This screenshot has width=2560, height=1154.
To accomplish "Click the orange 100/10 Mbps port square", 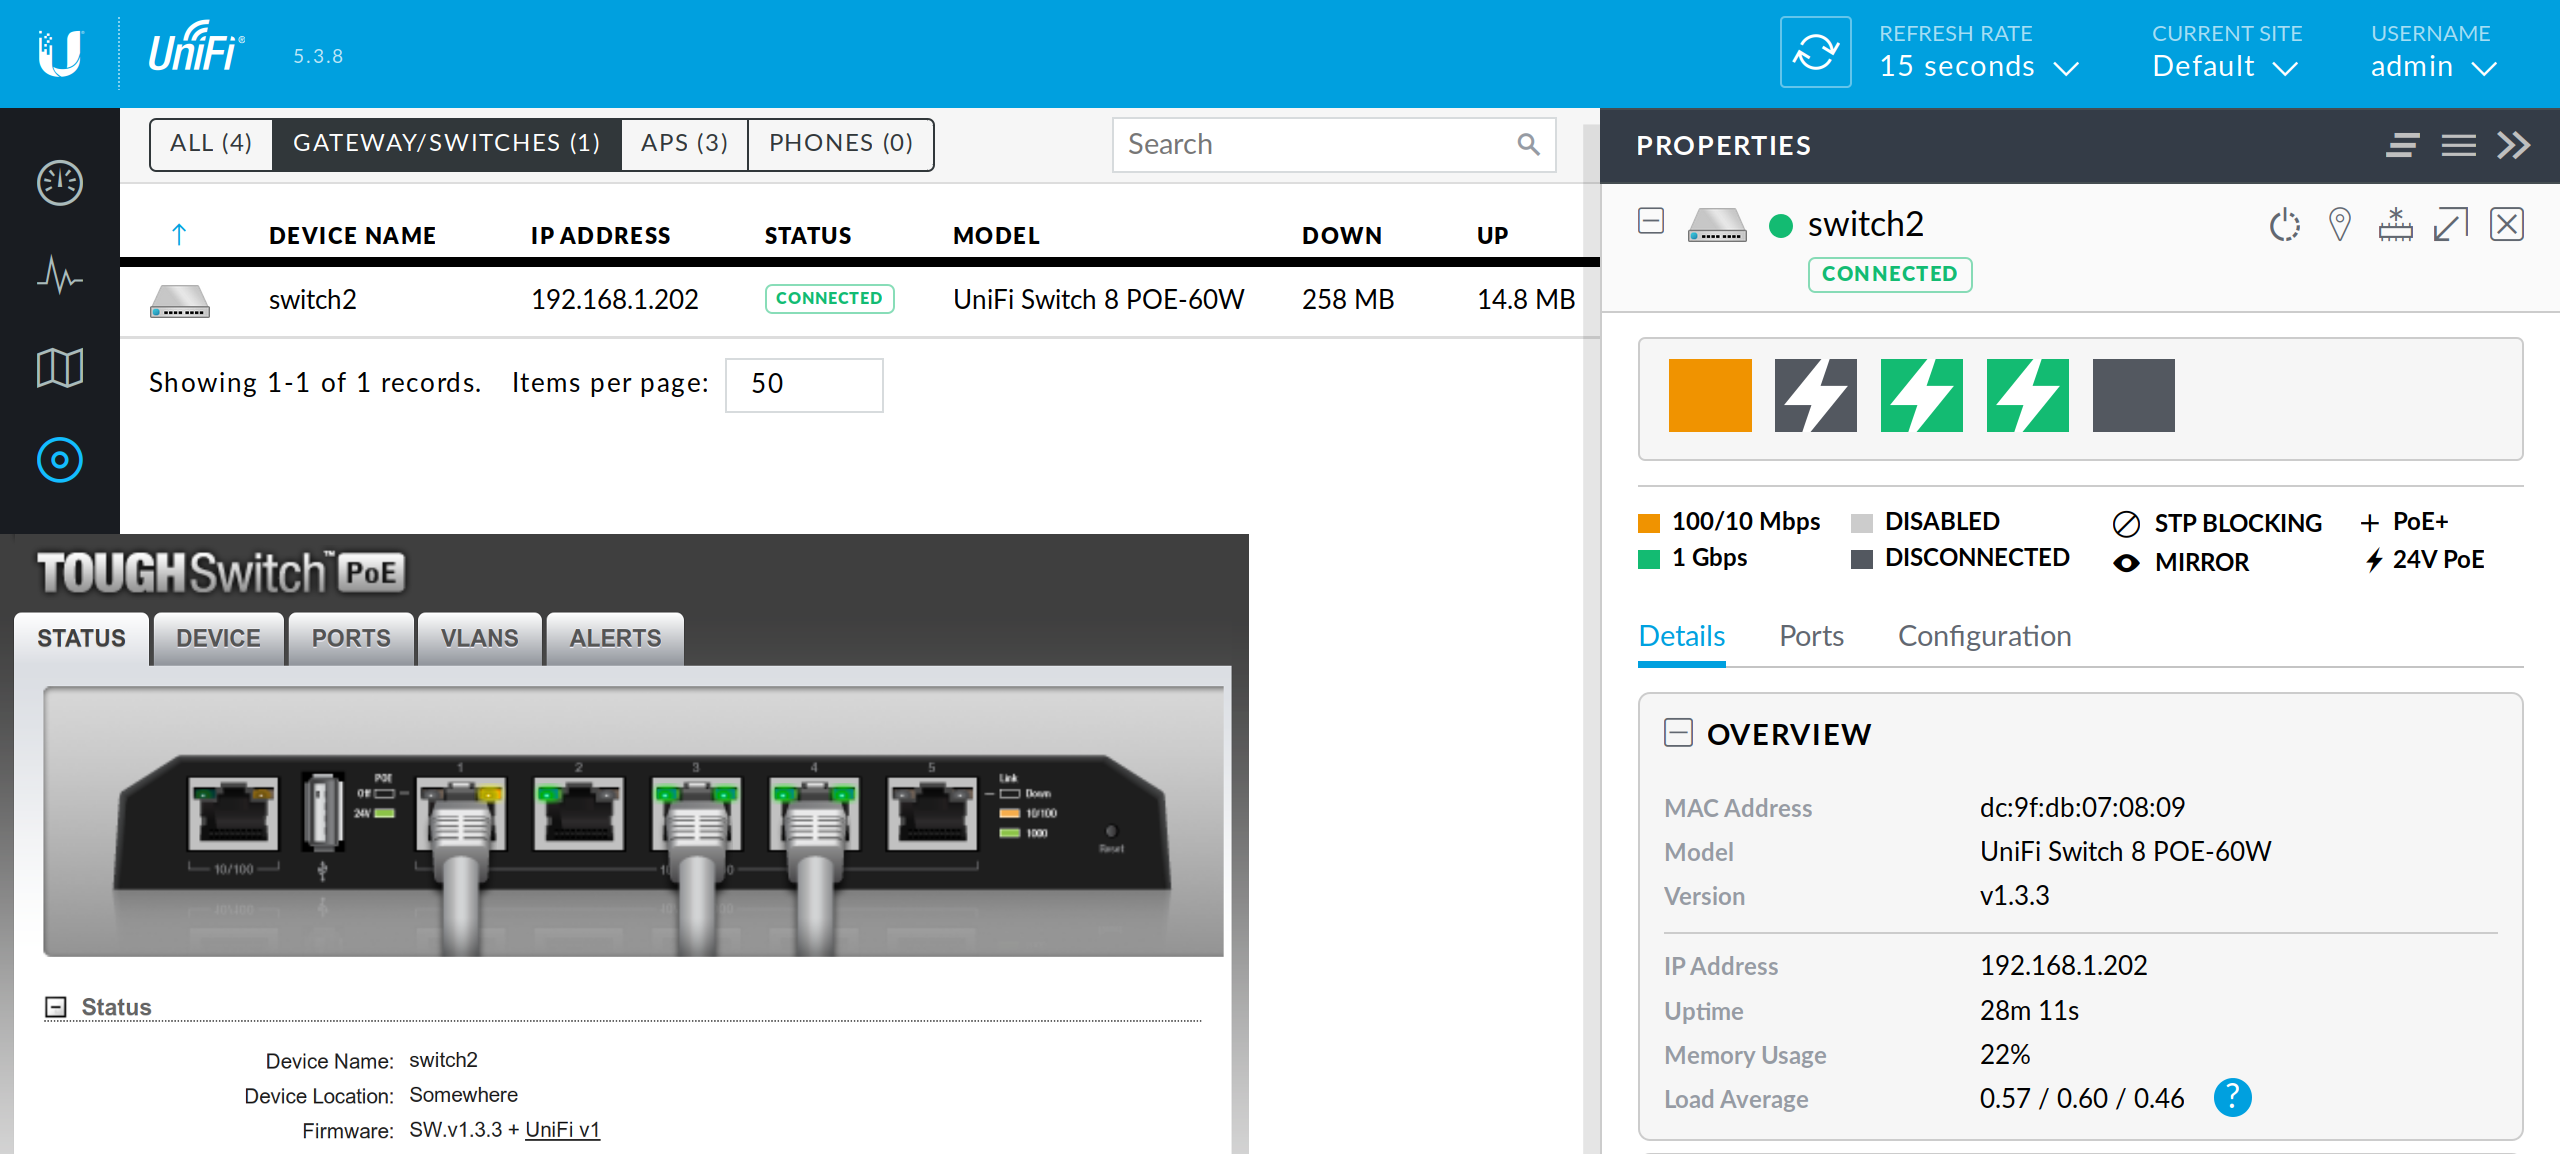I will [1710, 395].
